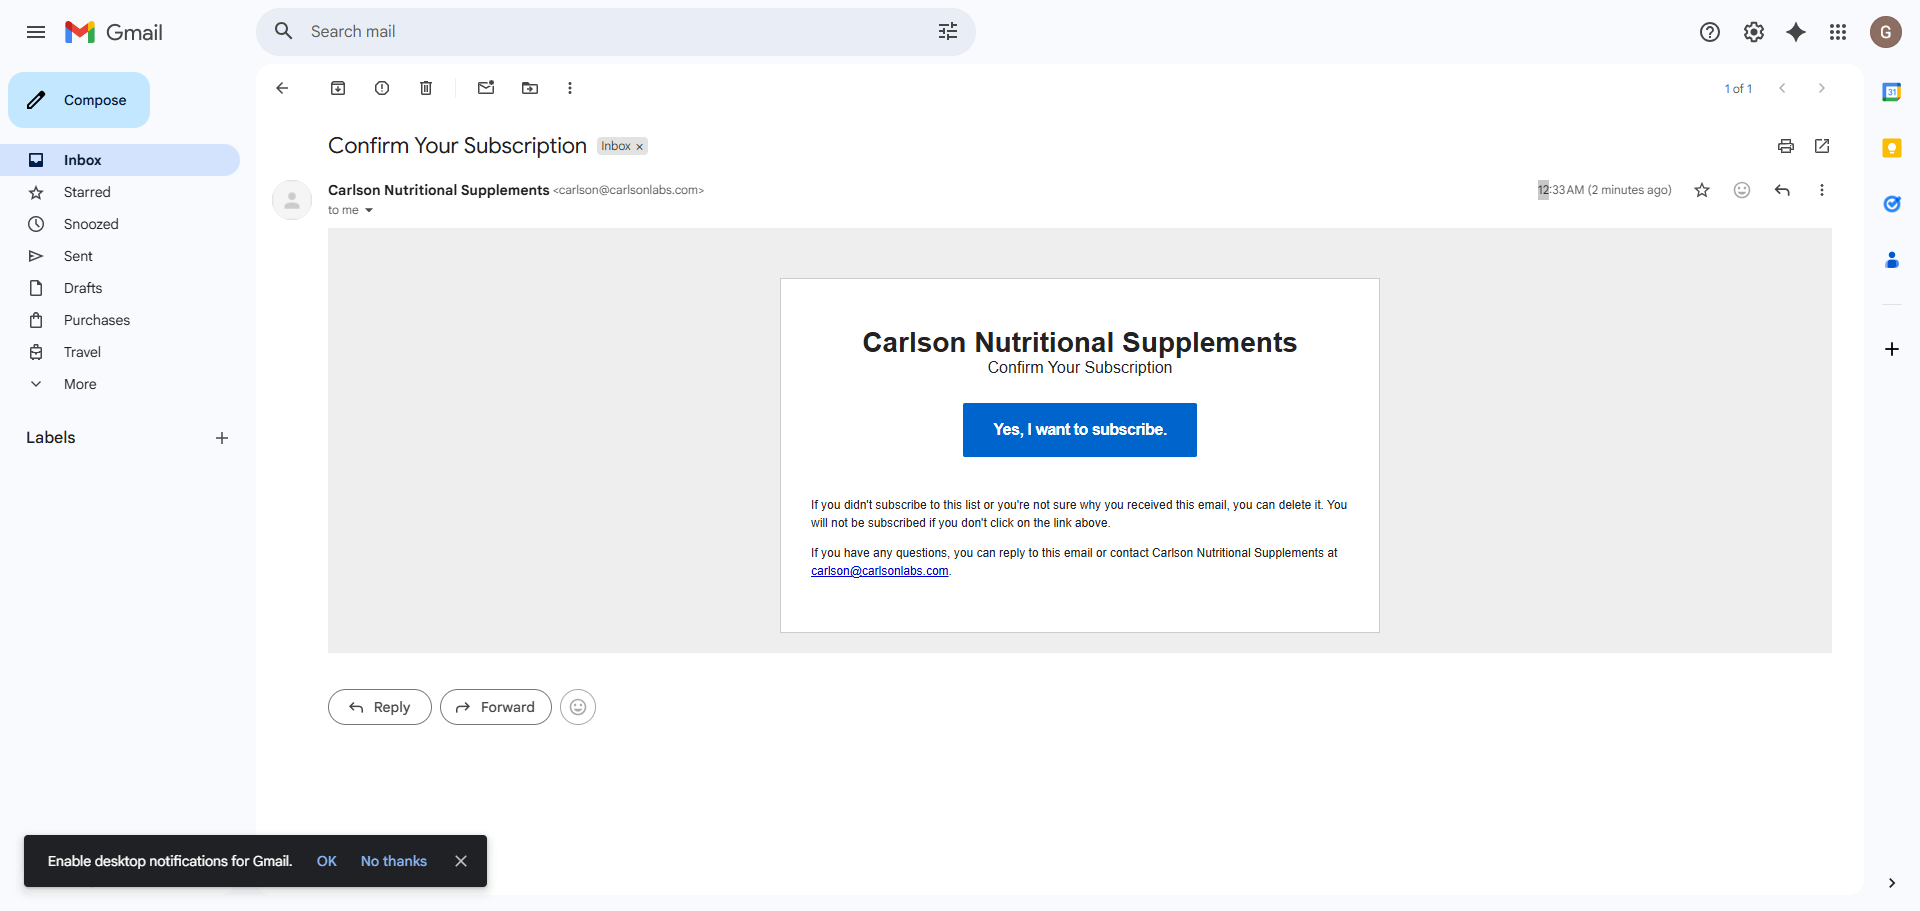Screen dimensions: 1920x911
Task: Open the email in a new window
Action: pos(1822,146)
